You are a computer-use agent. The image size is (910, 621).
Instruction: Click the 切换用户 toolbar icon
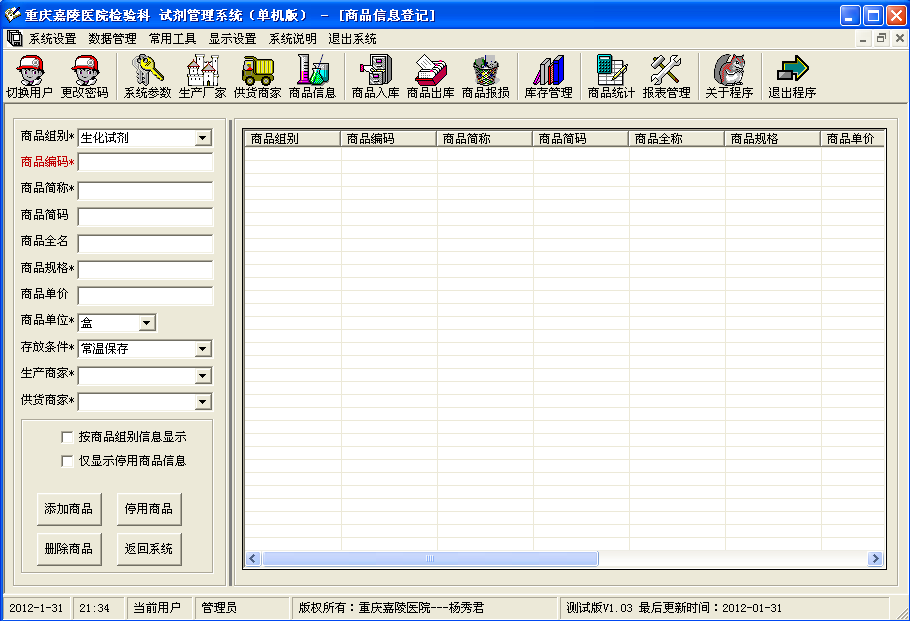pyautogui.click(x=30, y=77)
